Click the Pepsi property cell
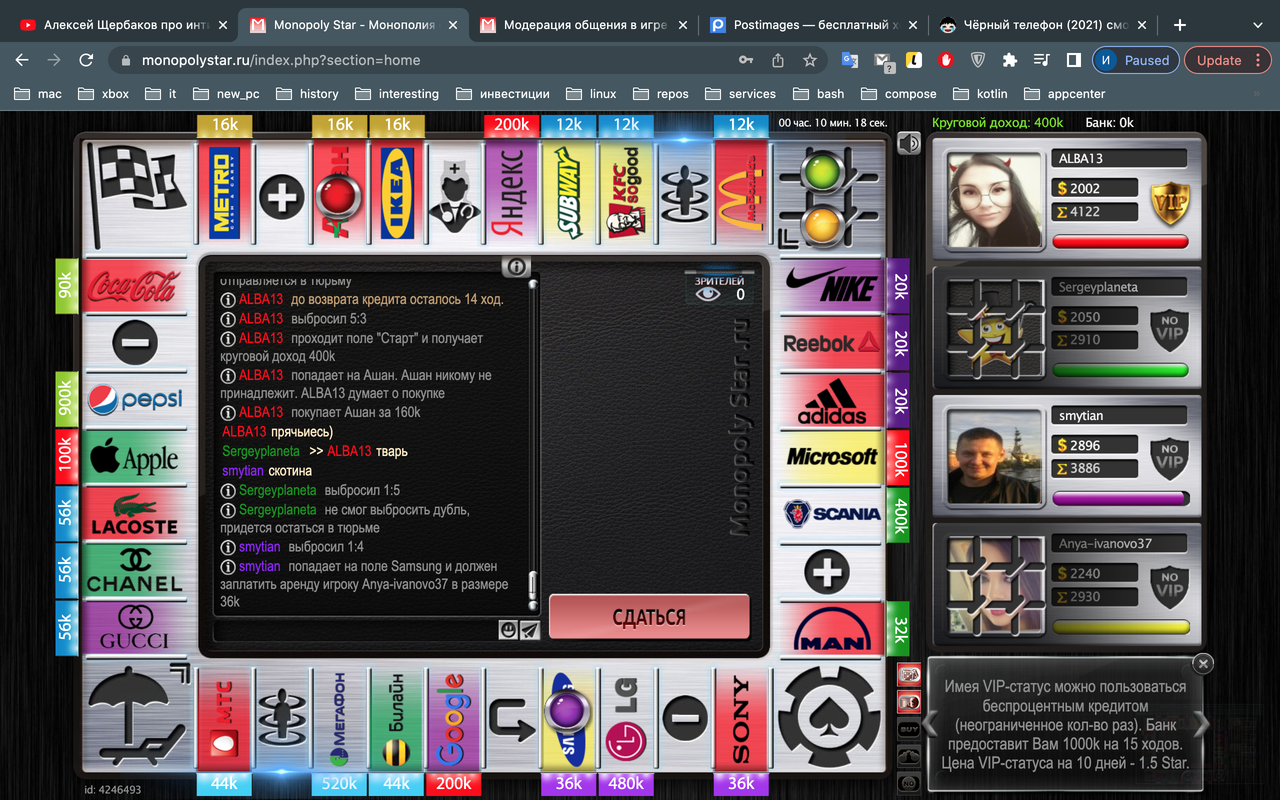Image resolution: width=1280 pixels, height=800 pixels. click(133, 401)
